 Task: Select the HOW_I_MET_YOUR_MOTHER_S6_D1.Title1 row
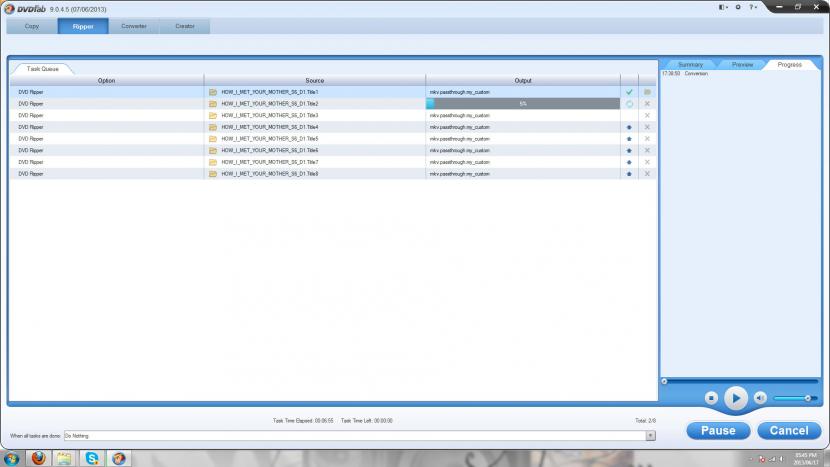333,92
